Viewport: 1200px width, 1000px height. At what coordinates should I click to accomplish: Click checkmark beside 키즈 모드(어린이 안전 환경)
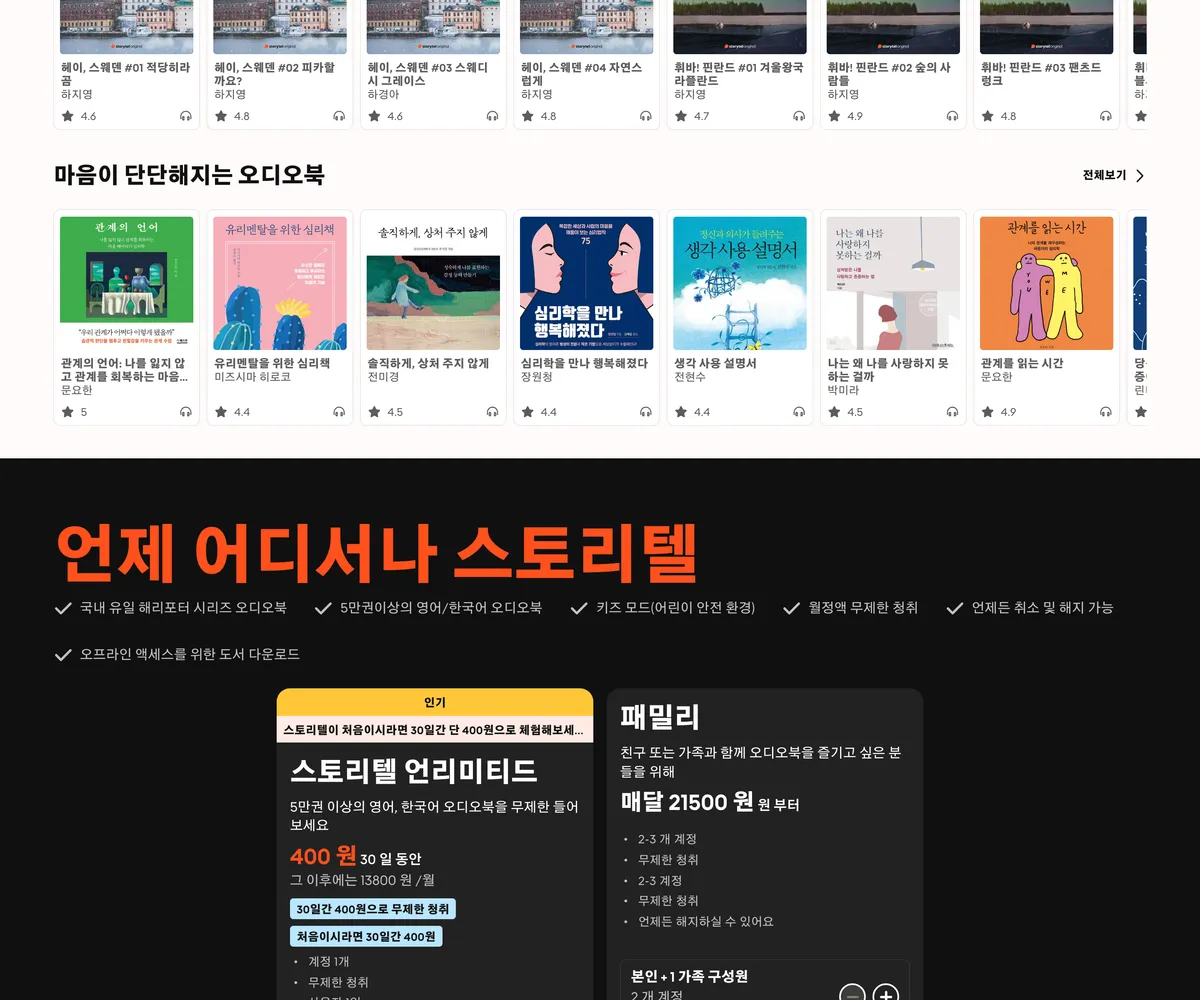pyautogui.click(x=579, y=608)
